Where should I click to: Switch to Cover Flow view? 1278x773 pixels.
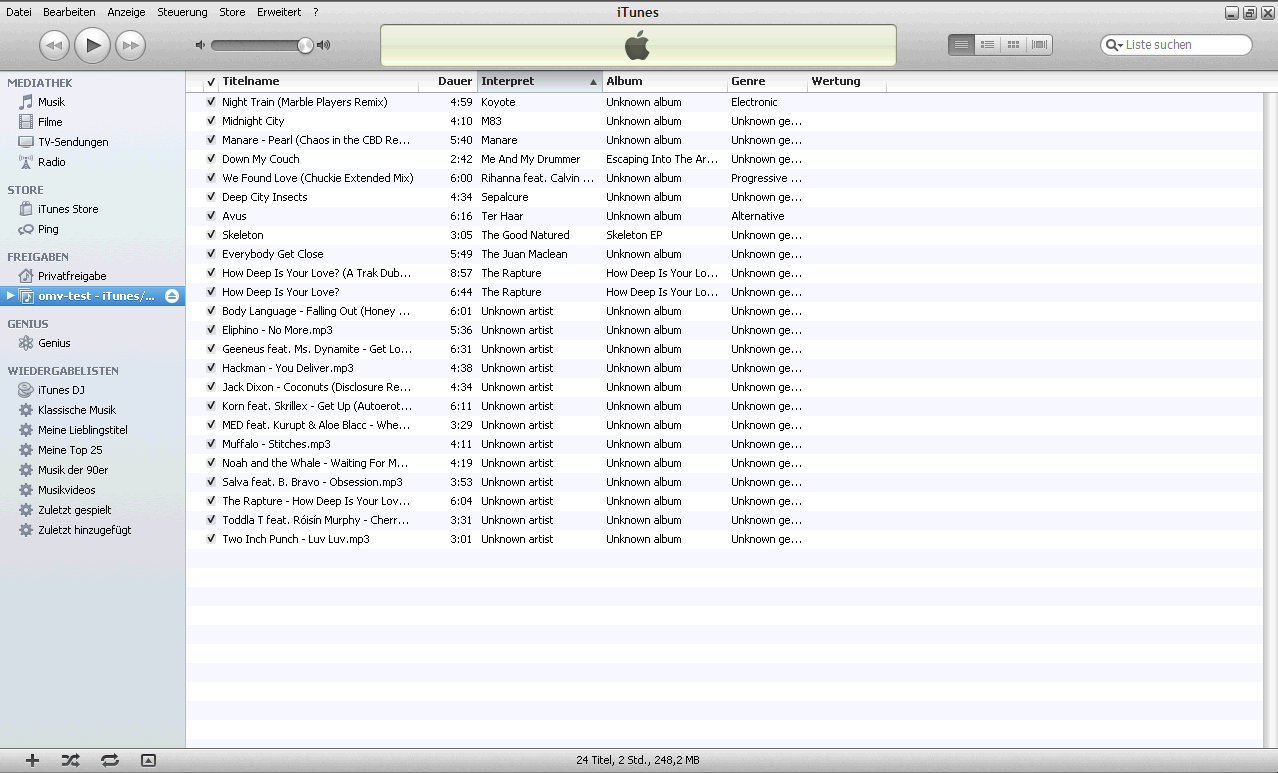click(x=1039, y=45)
